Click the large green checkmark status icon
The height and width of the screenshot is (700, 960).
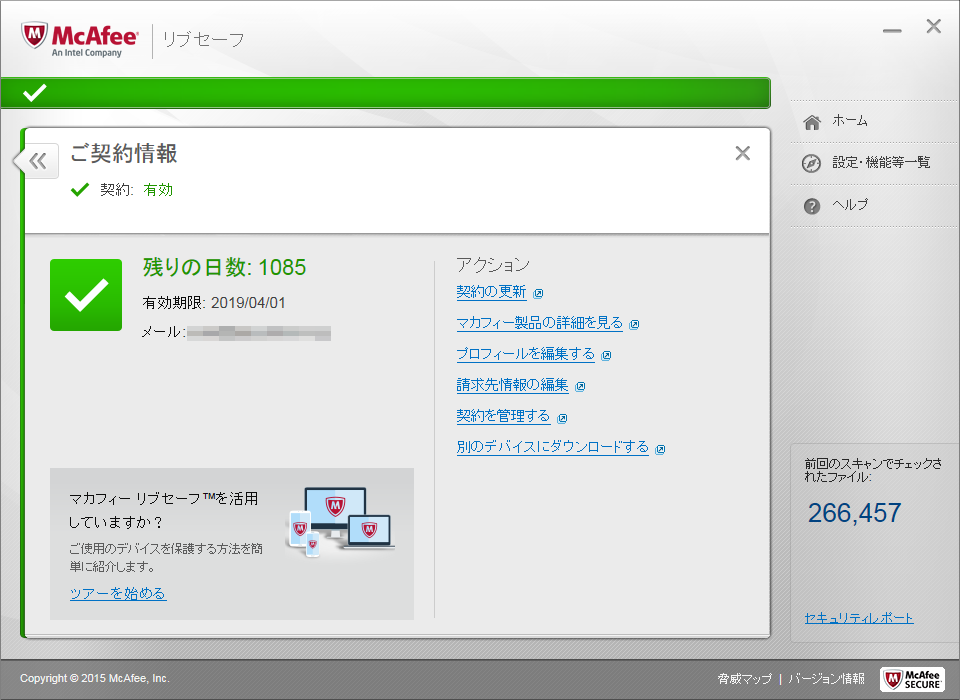(86, 295)
